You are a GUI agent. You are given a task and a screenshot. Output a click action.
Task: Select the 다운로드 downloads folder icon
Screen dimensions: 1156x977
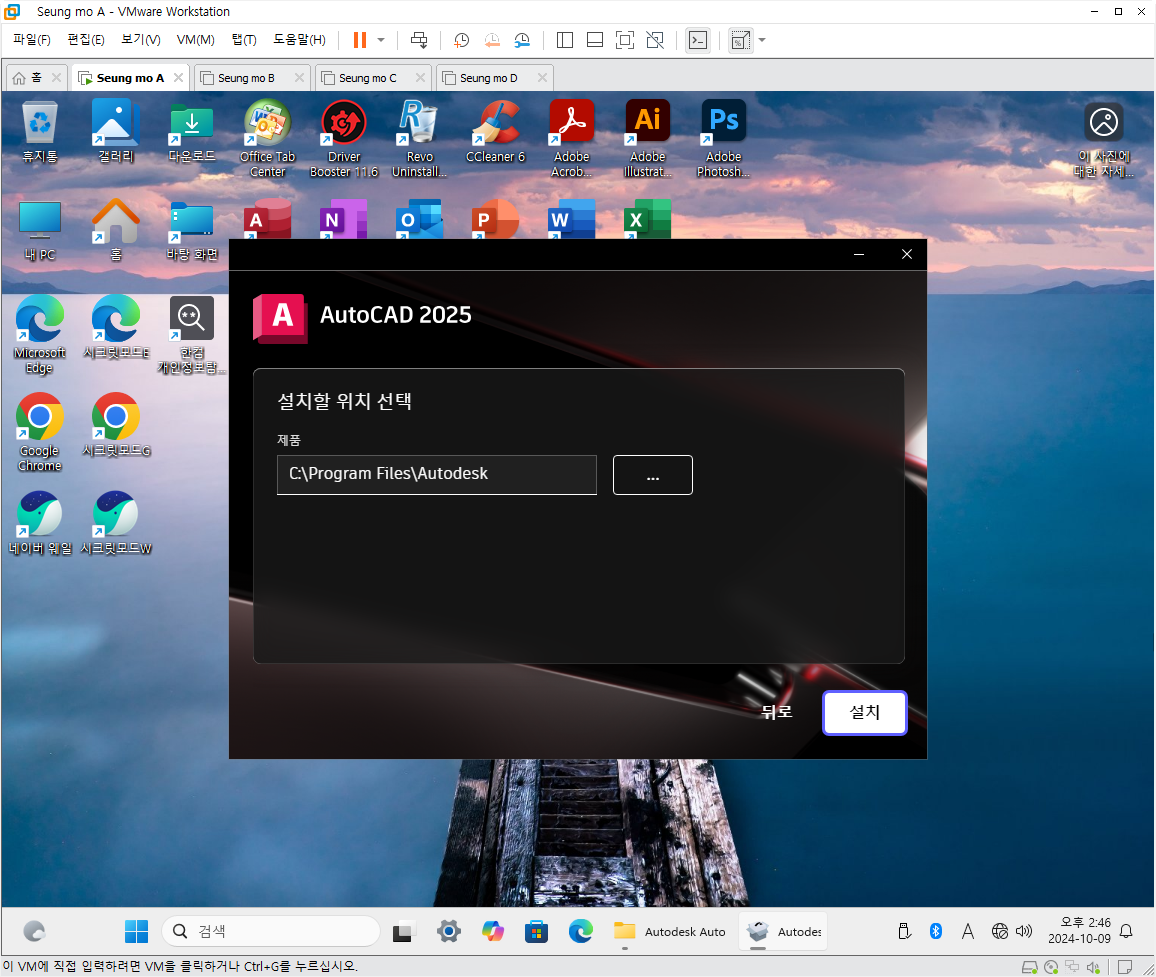[x=192, y=133]
